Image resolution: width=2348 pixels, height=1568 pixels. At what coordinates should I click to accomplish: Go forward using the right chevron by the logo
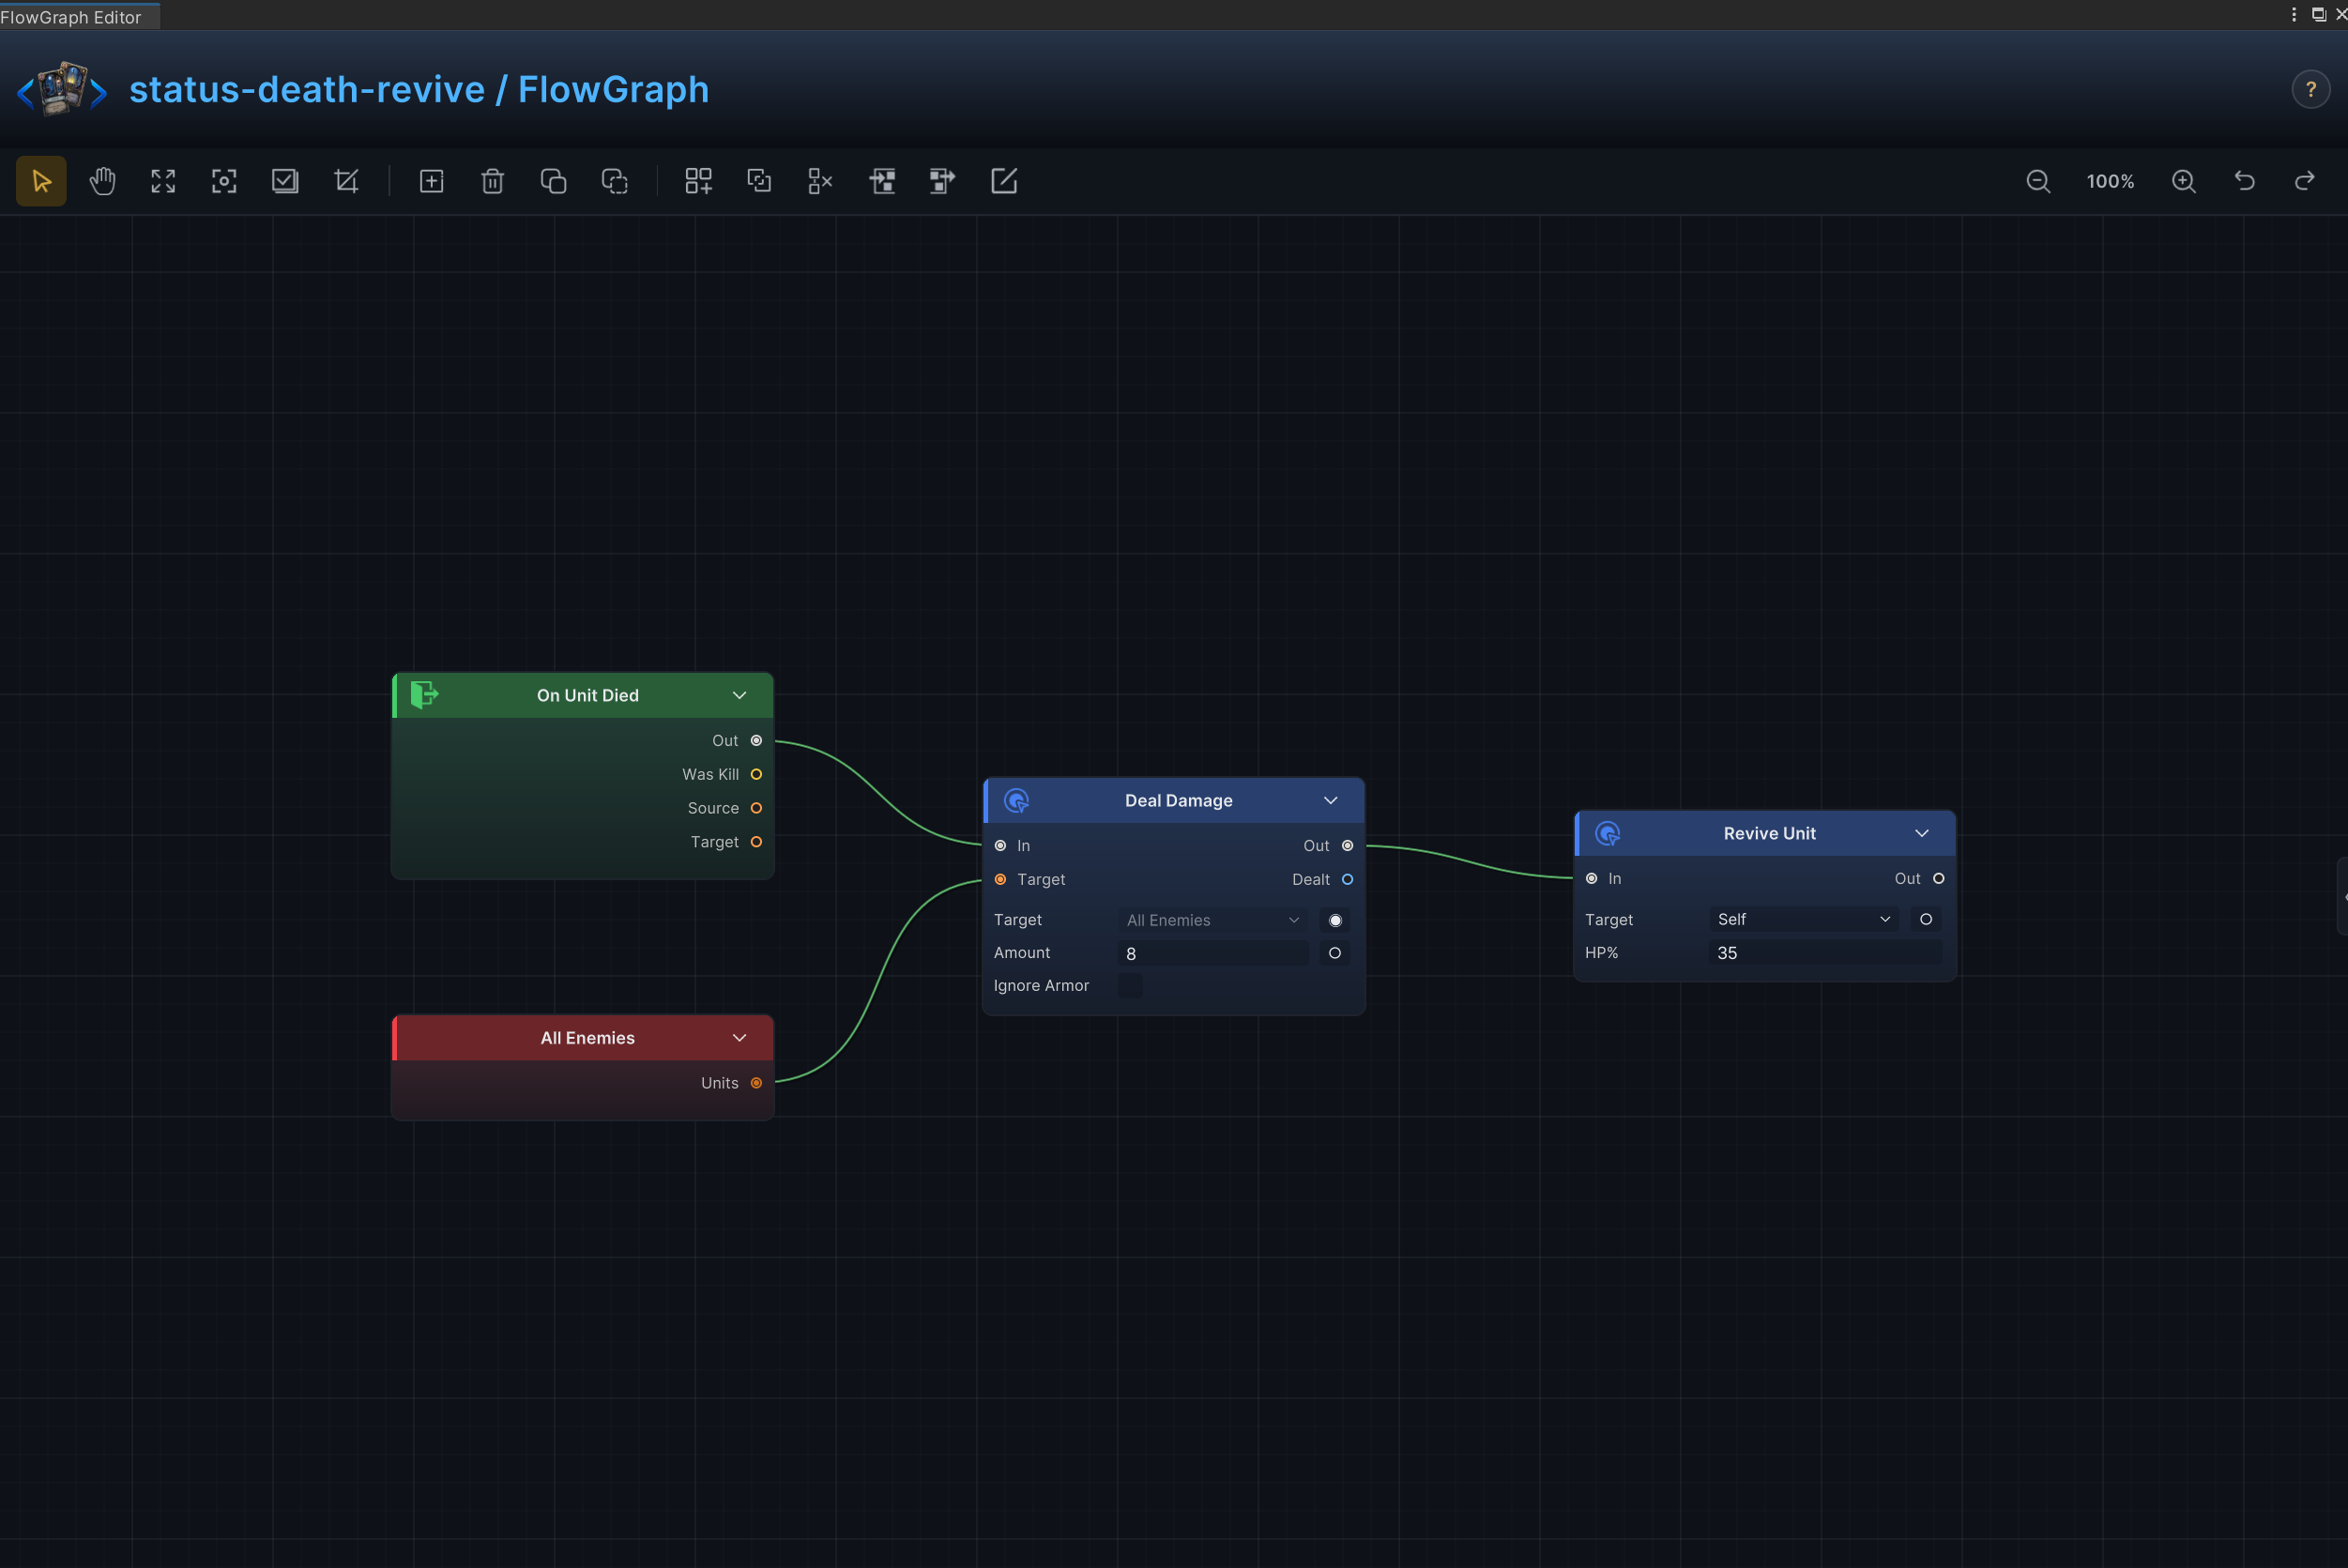point(98,93)
